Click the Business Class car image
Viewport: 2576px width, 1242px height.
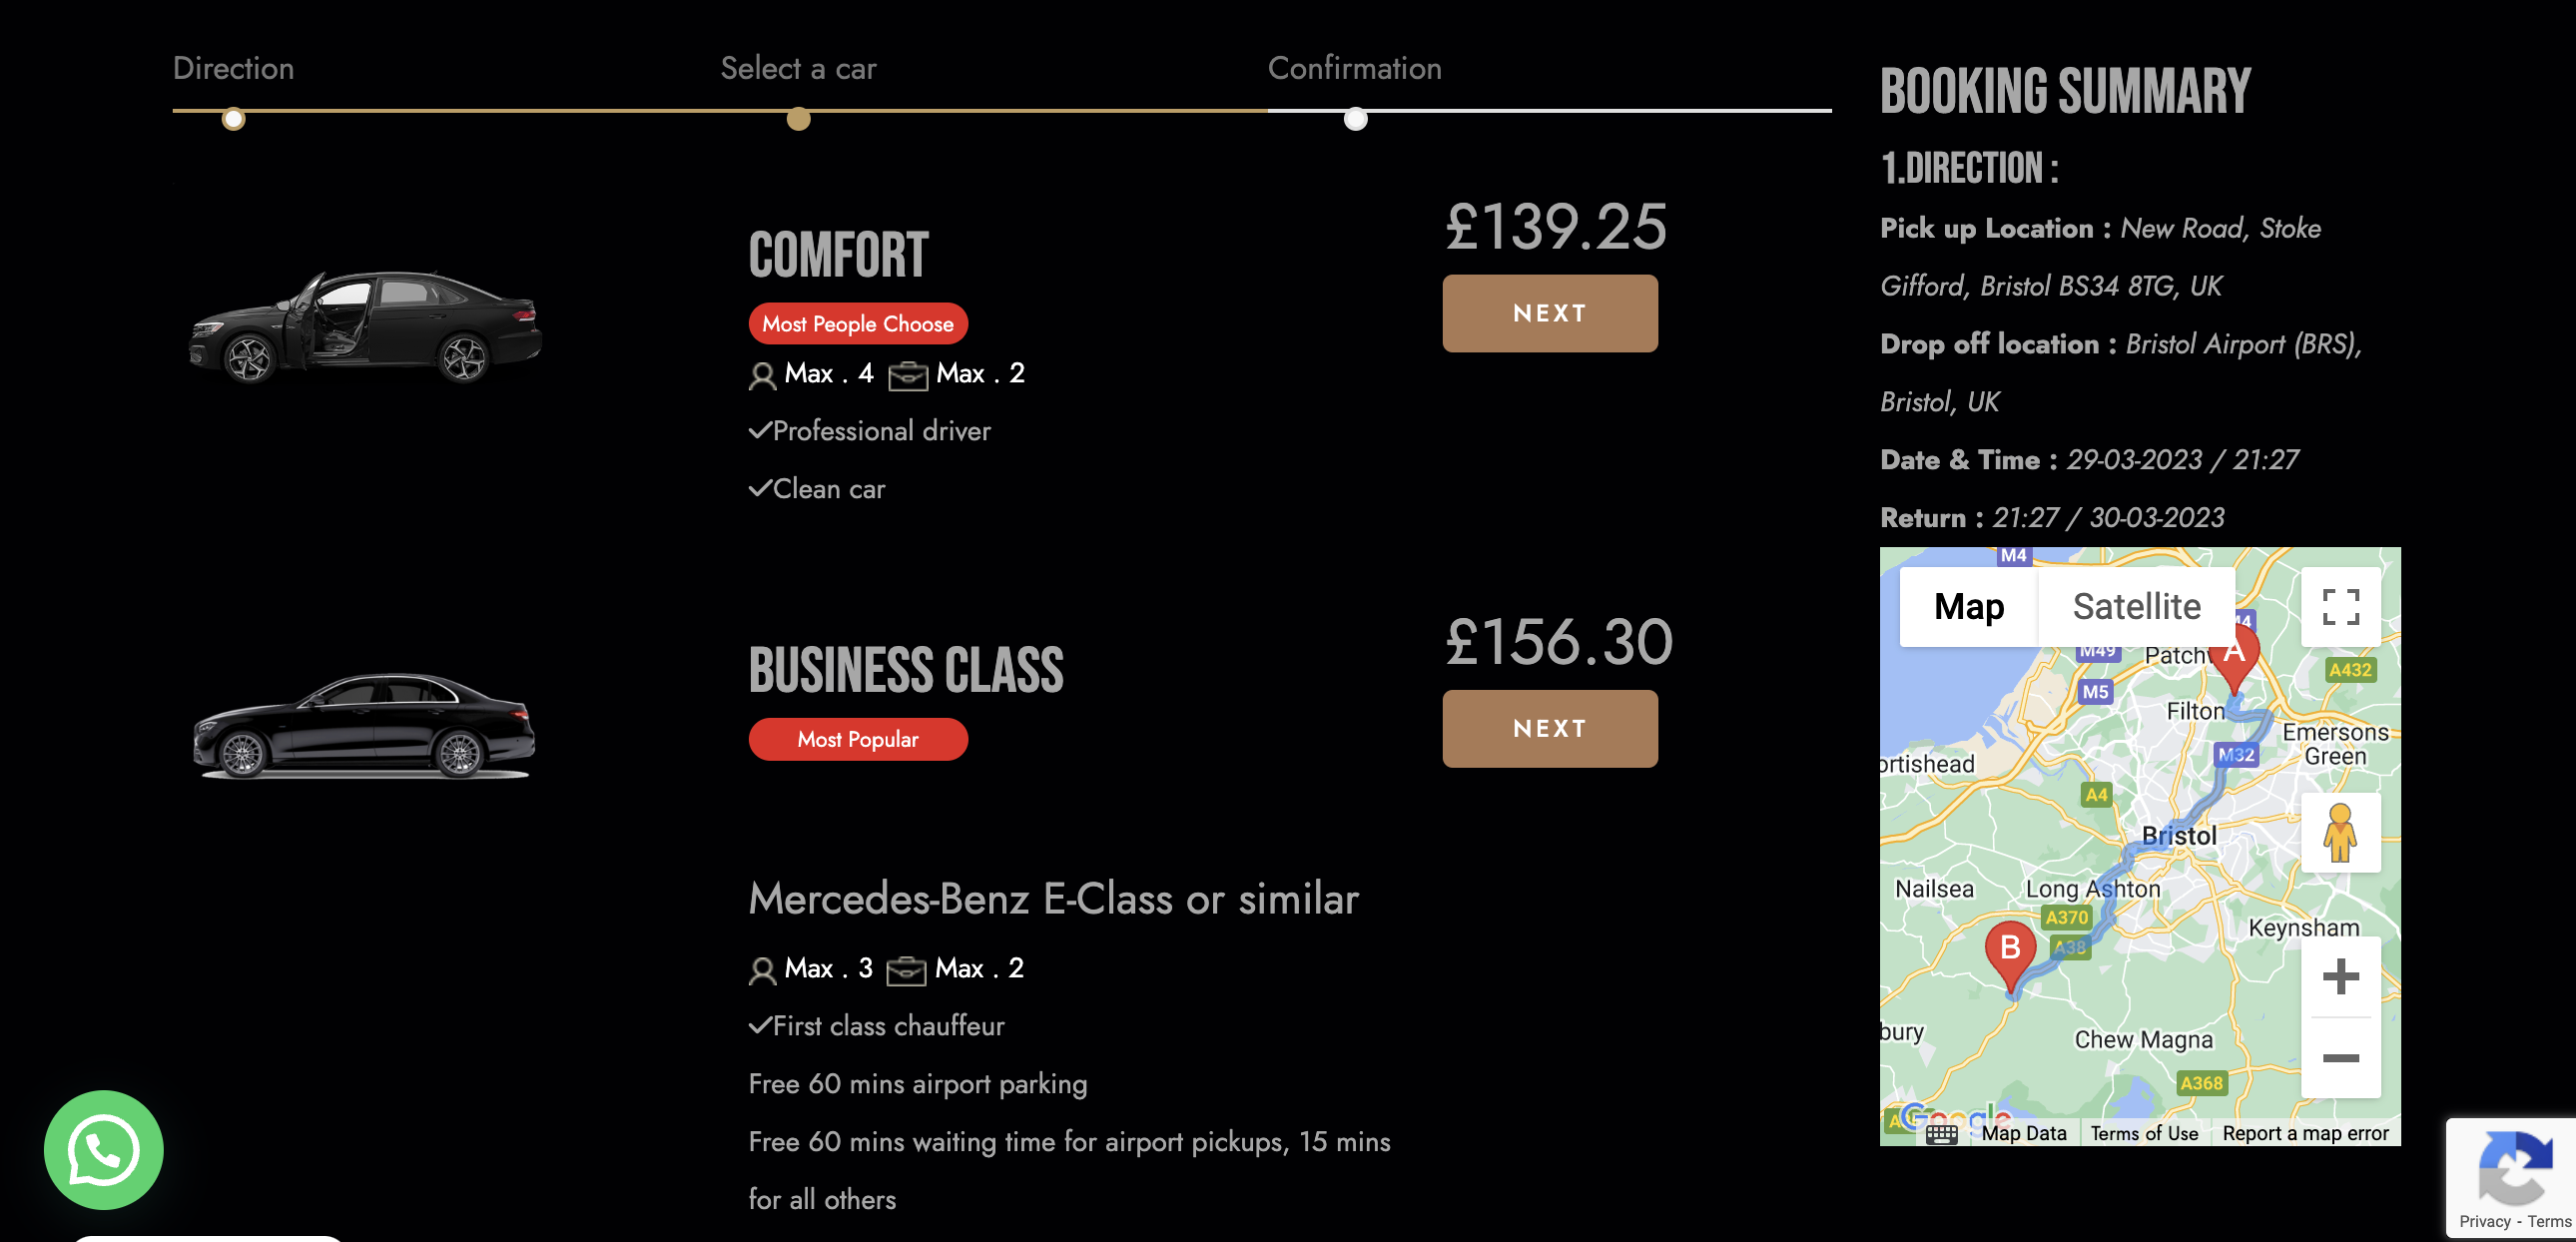[x=364, y=727]
